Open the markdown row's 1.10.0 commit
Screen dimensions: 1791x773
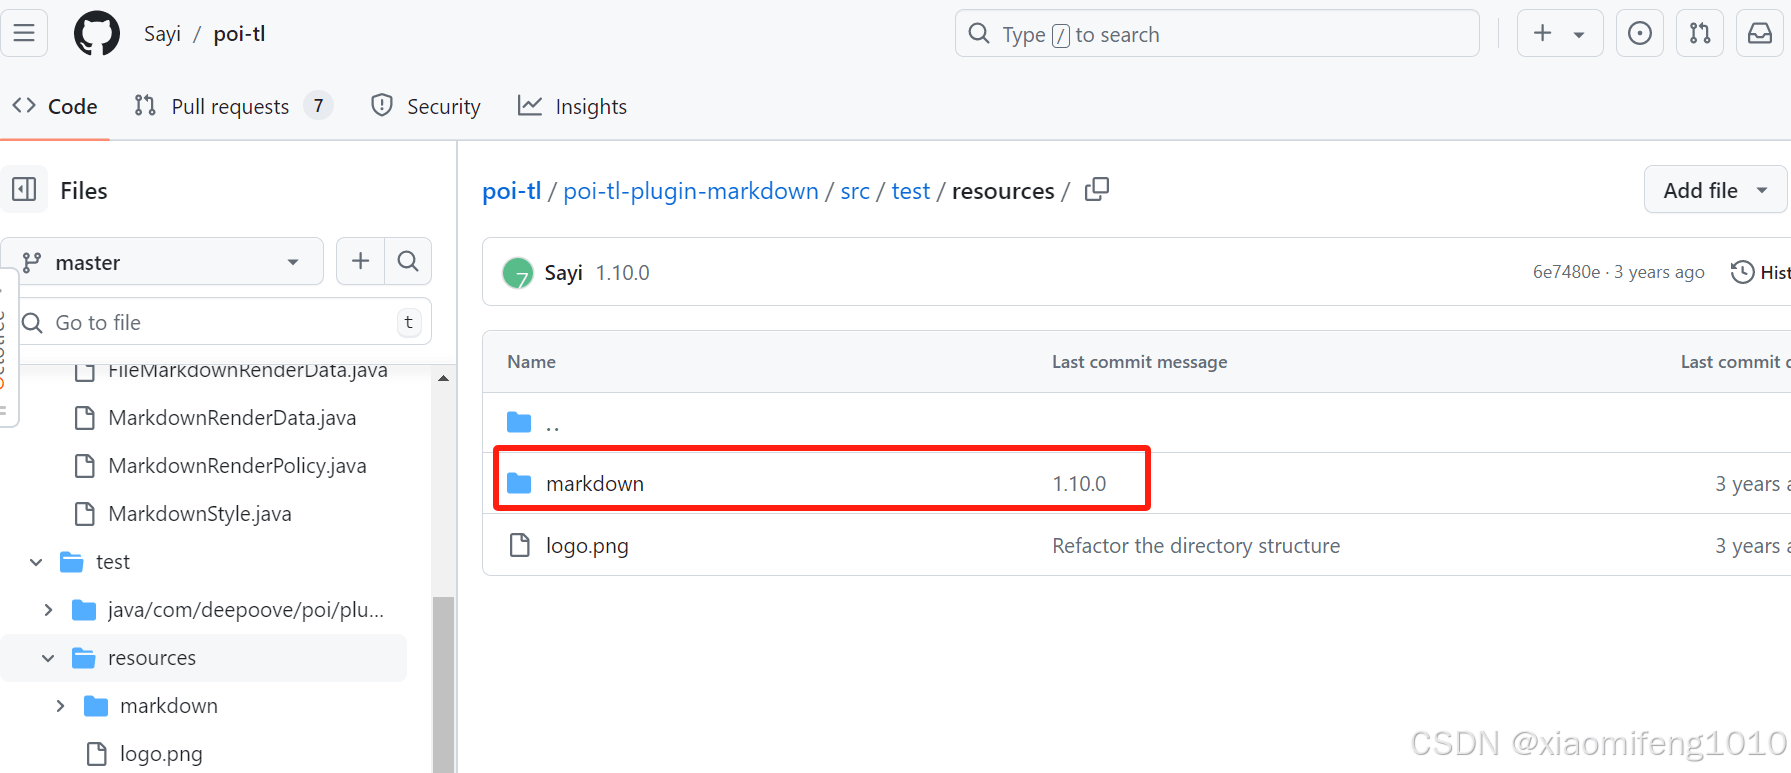1079,484
